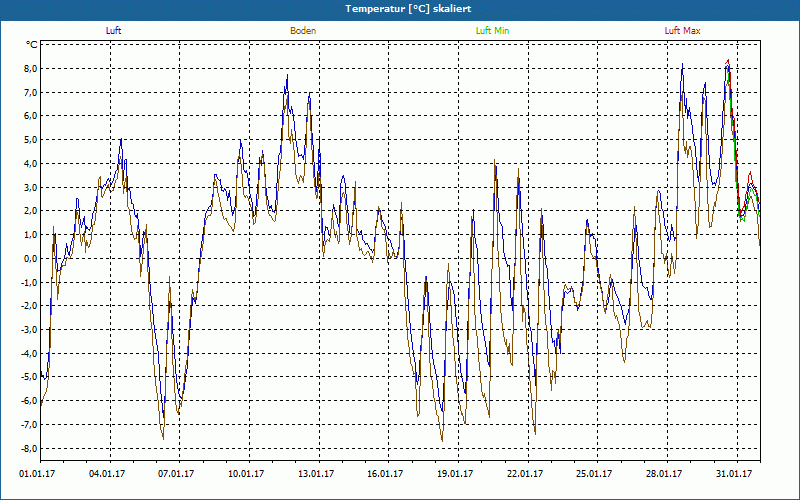The height and width of the screenshot is (500, 800).
Task: Click the Luft Max legend label
Action: tap(682, 31)
